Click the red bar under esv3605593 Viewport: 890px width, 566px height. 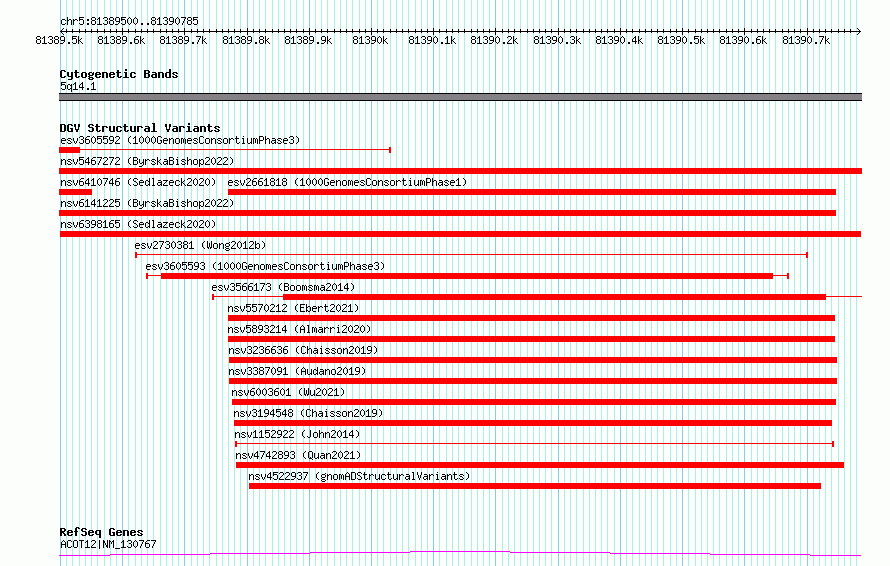point(467,276)
